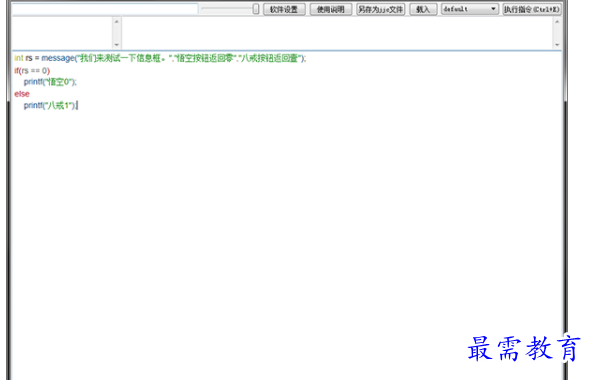Click the printf("悟空0") code line
589x380 pixels.
(50, 82)
